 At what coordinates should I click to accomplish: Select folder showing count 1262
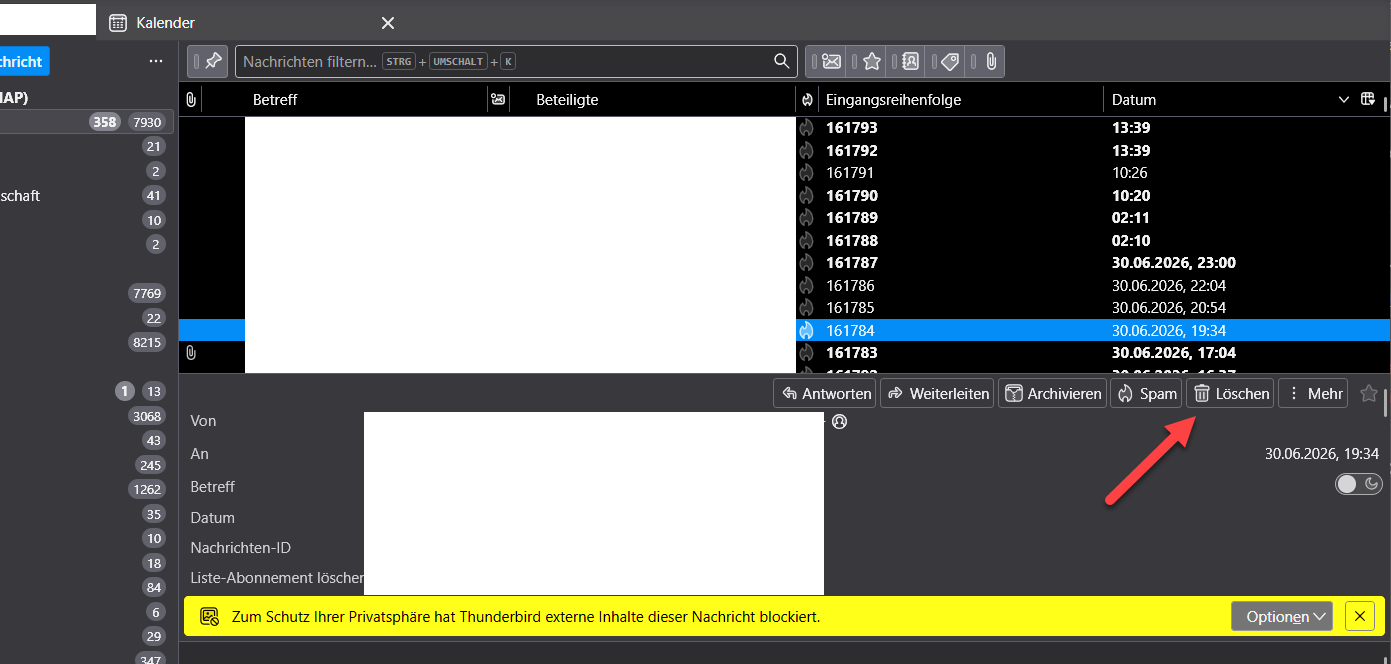pos(87,489)
